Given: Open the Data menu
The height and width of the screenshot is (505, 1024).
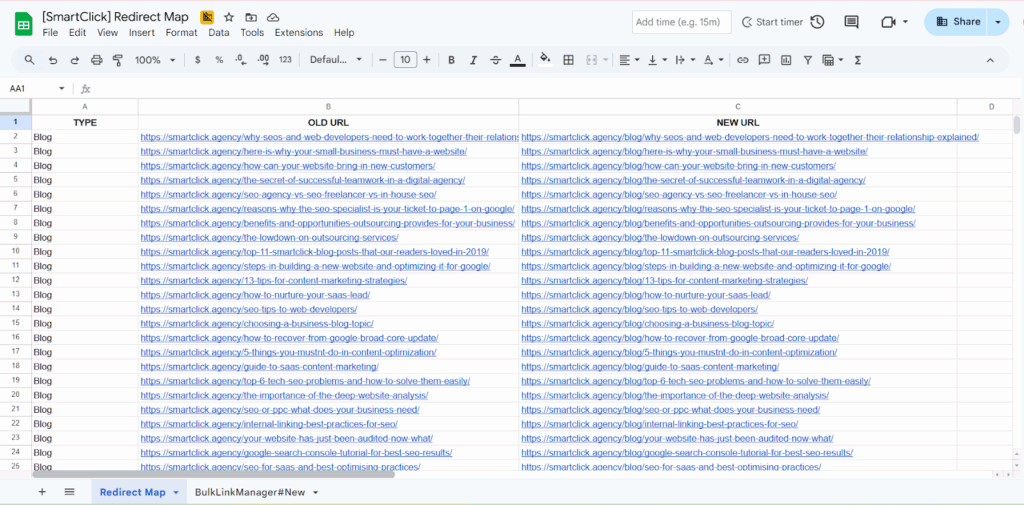Looking at the screenshot, I should 219,33.
